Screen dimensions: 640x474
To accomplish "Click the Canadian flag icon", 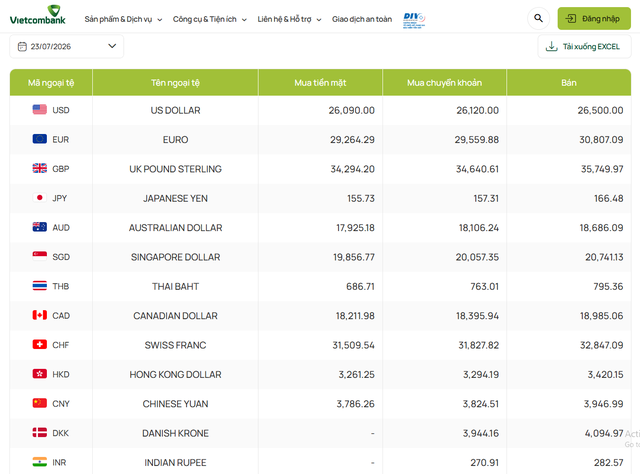I will 40,315.
